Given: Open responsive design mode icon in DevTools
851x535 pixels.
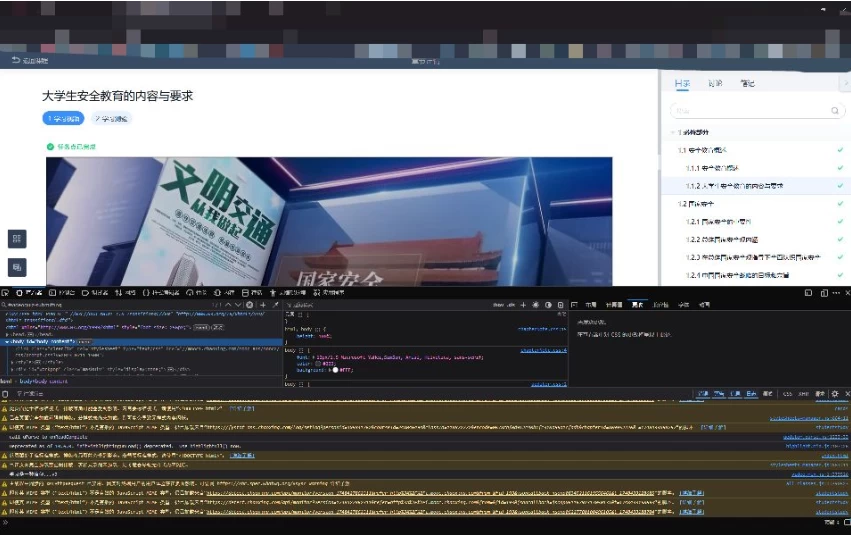Looking at the screenshot, I should tap(824, 293).
